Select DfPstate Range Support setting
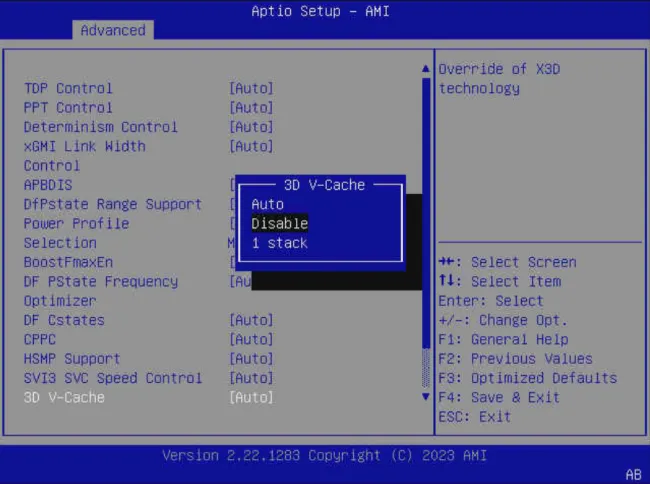The width and height of the screenshot is (650, 484). (x=112, y=204)
